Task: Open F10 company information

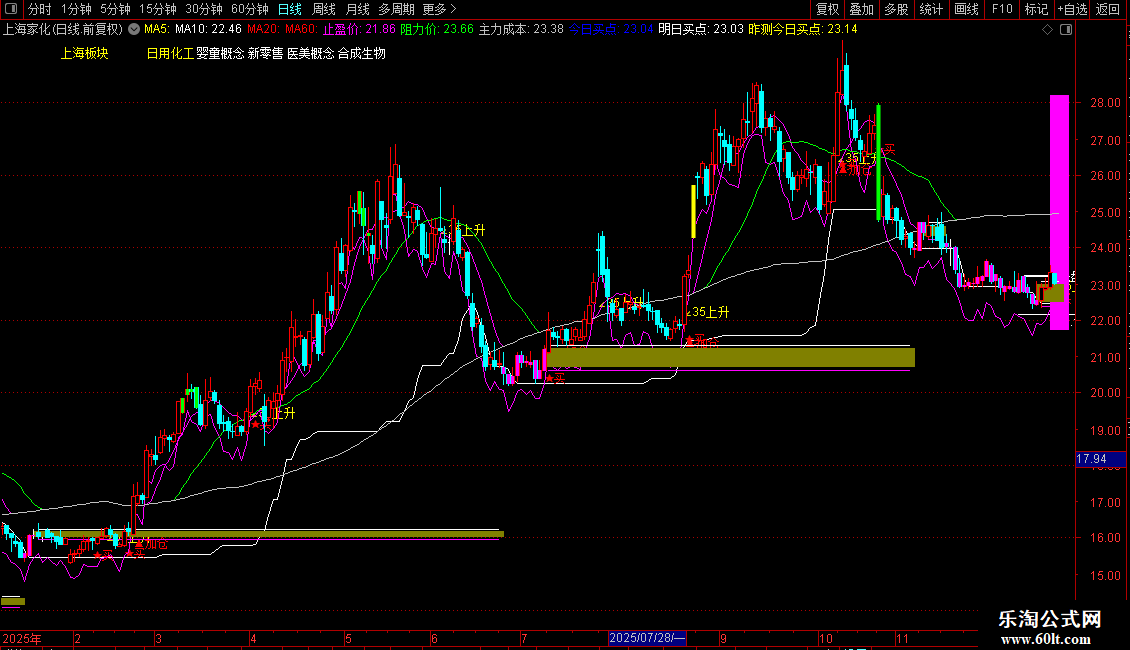Action: (1002, 9)
